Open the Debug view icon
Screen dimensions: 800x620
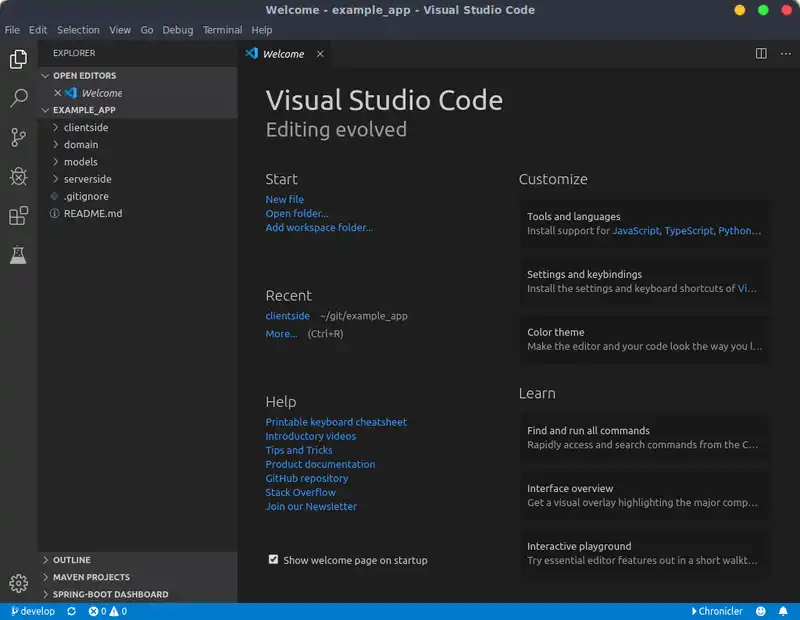pyautogui.click(x=18, y=177)
